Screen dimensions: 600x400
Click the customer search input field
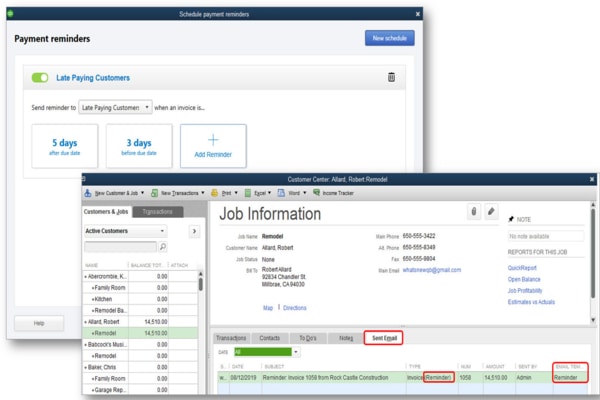click(120, 247)
